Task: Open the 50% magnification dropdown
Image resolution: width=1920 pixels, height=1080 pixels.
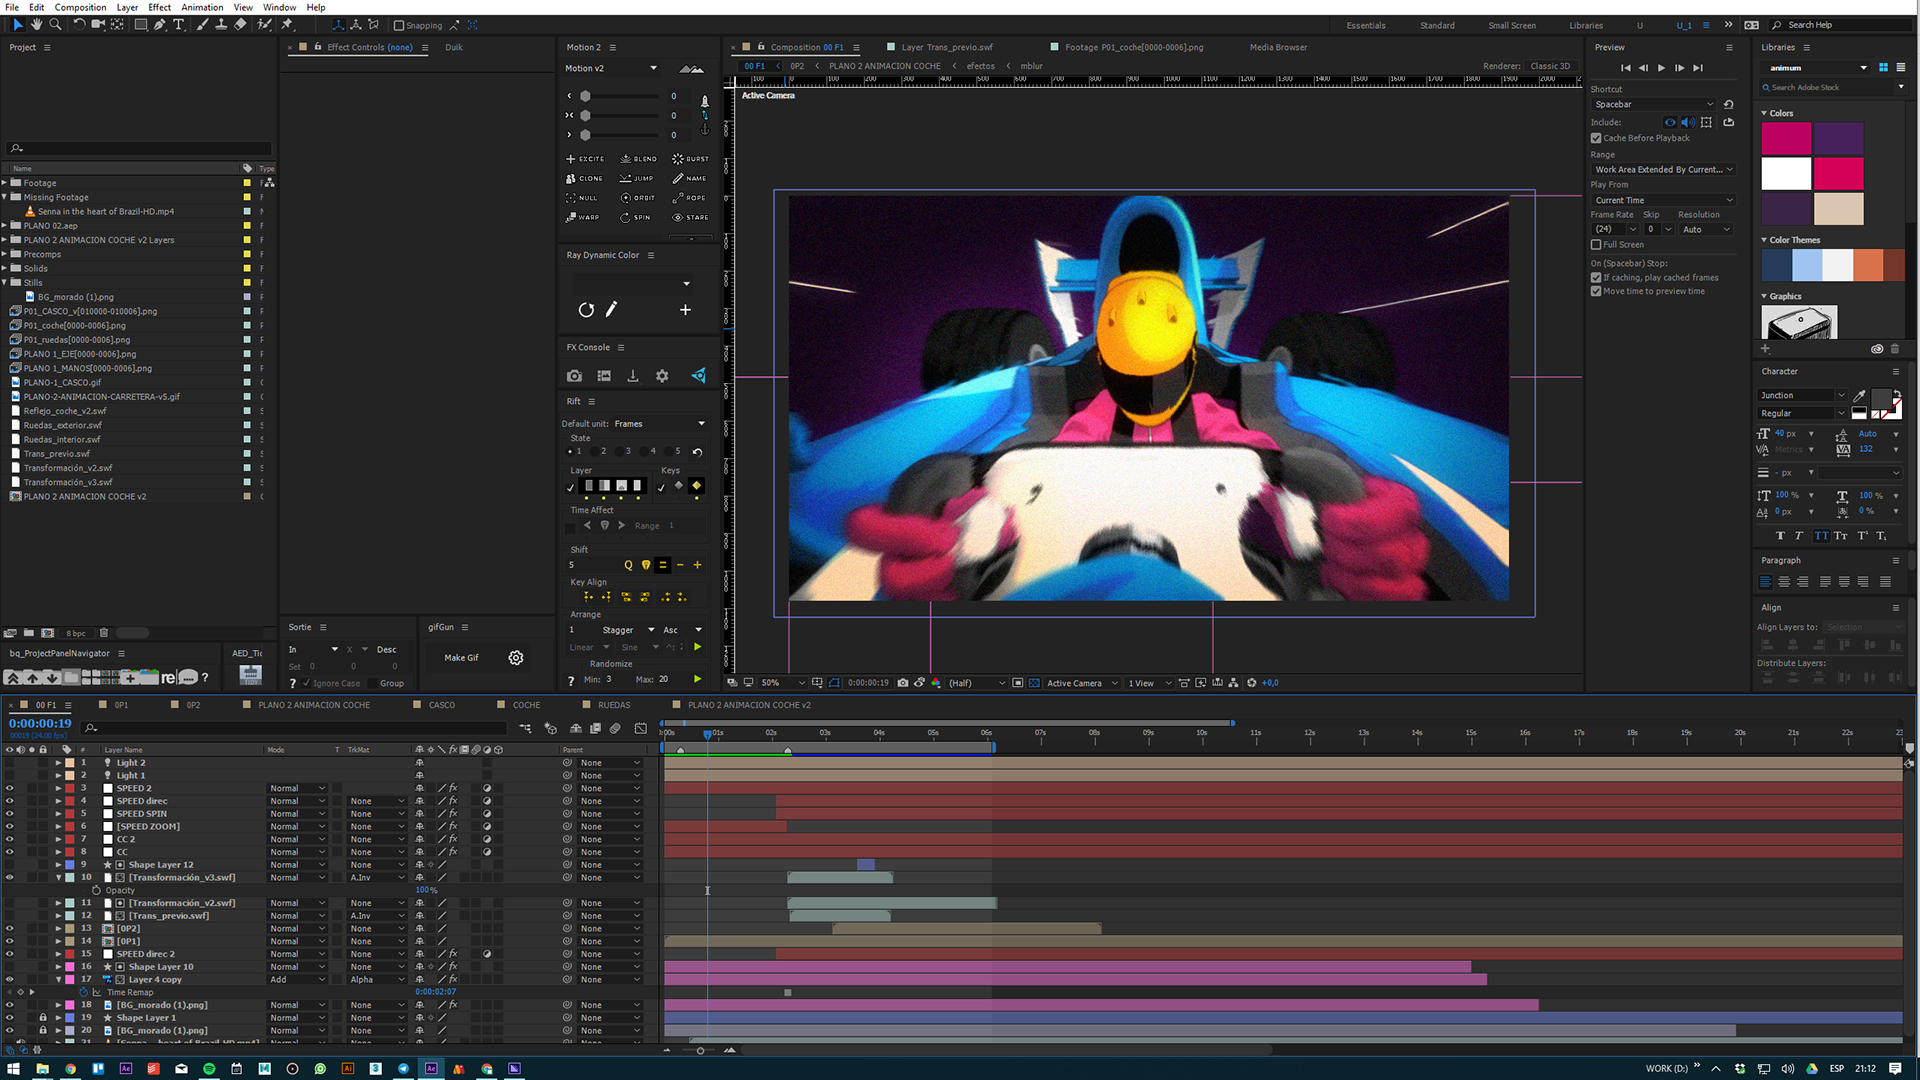Action: point(782,683)
